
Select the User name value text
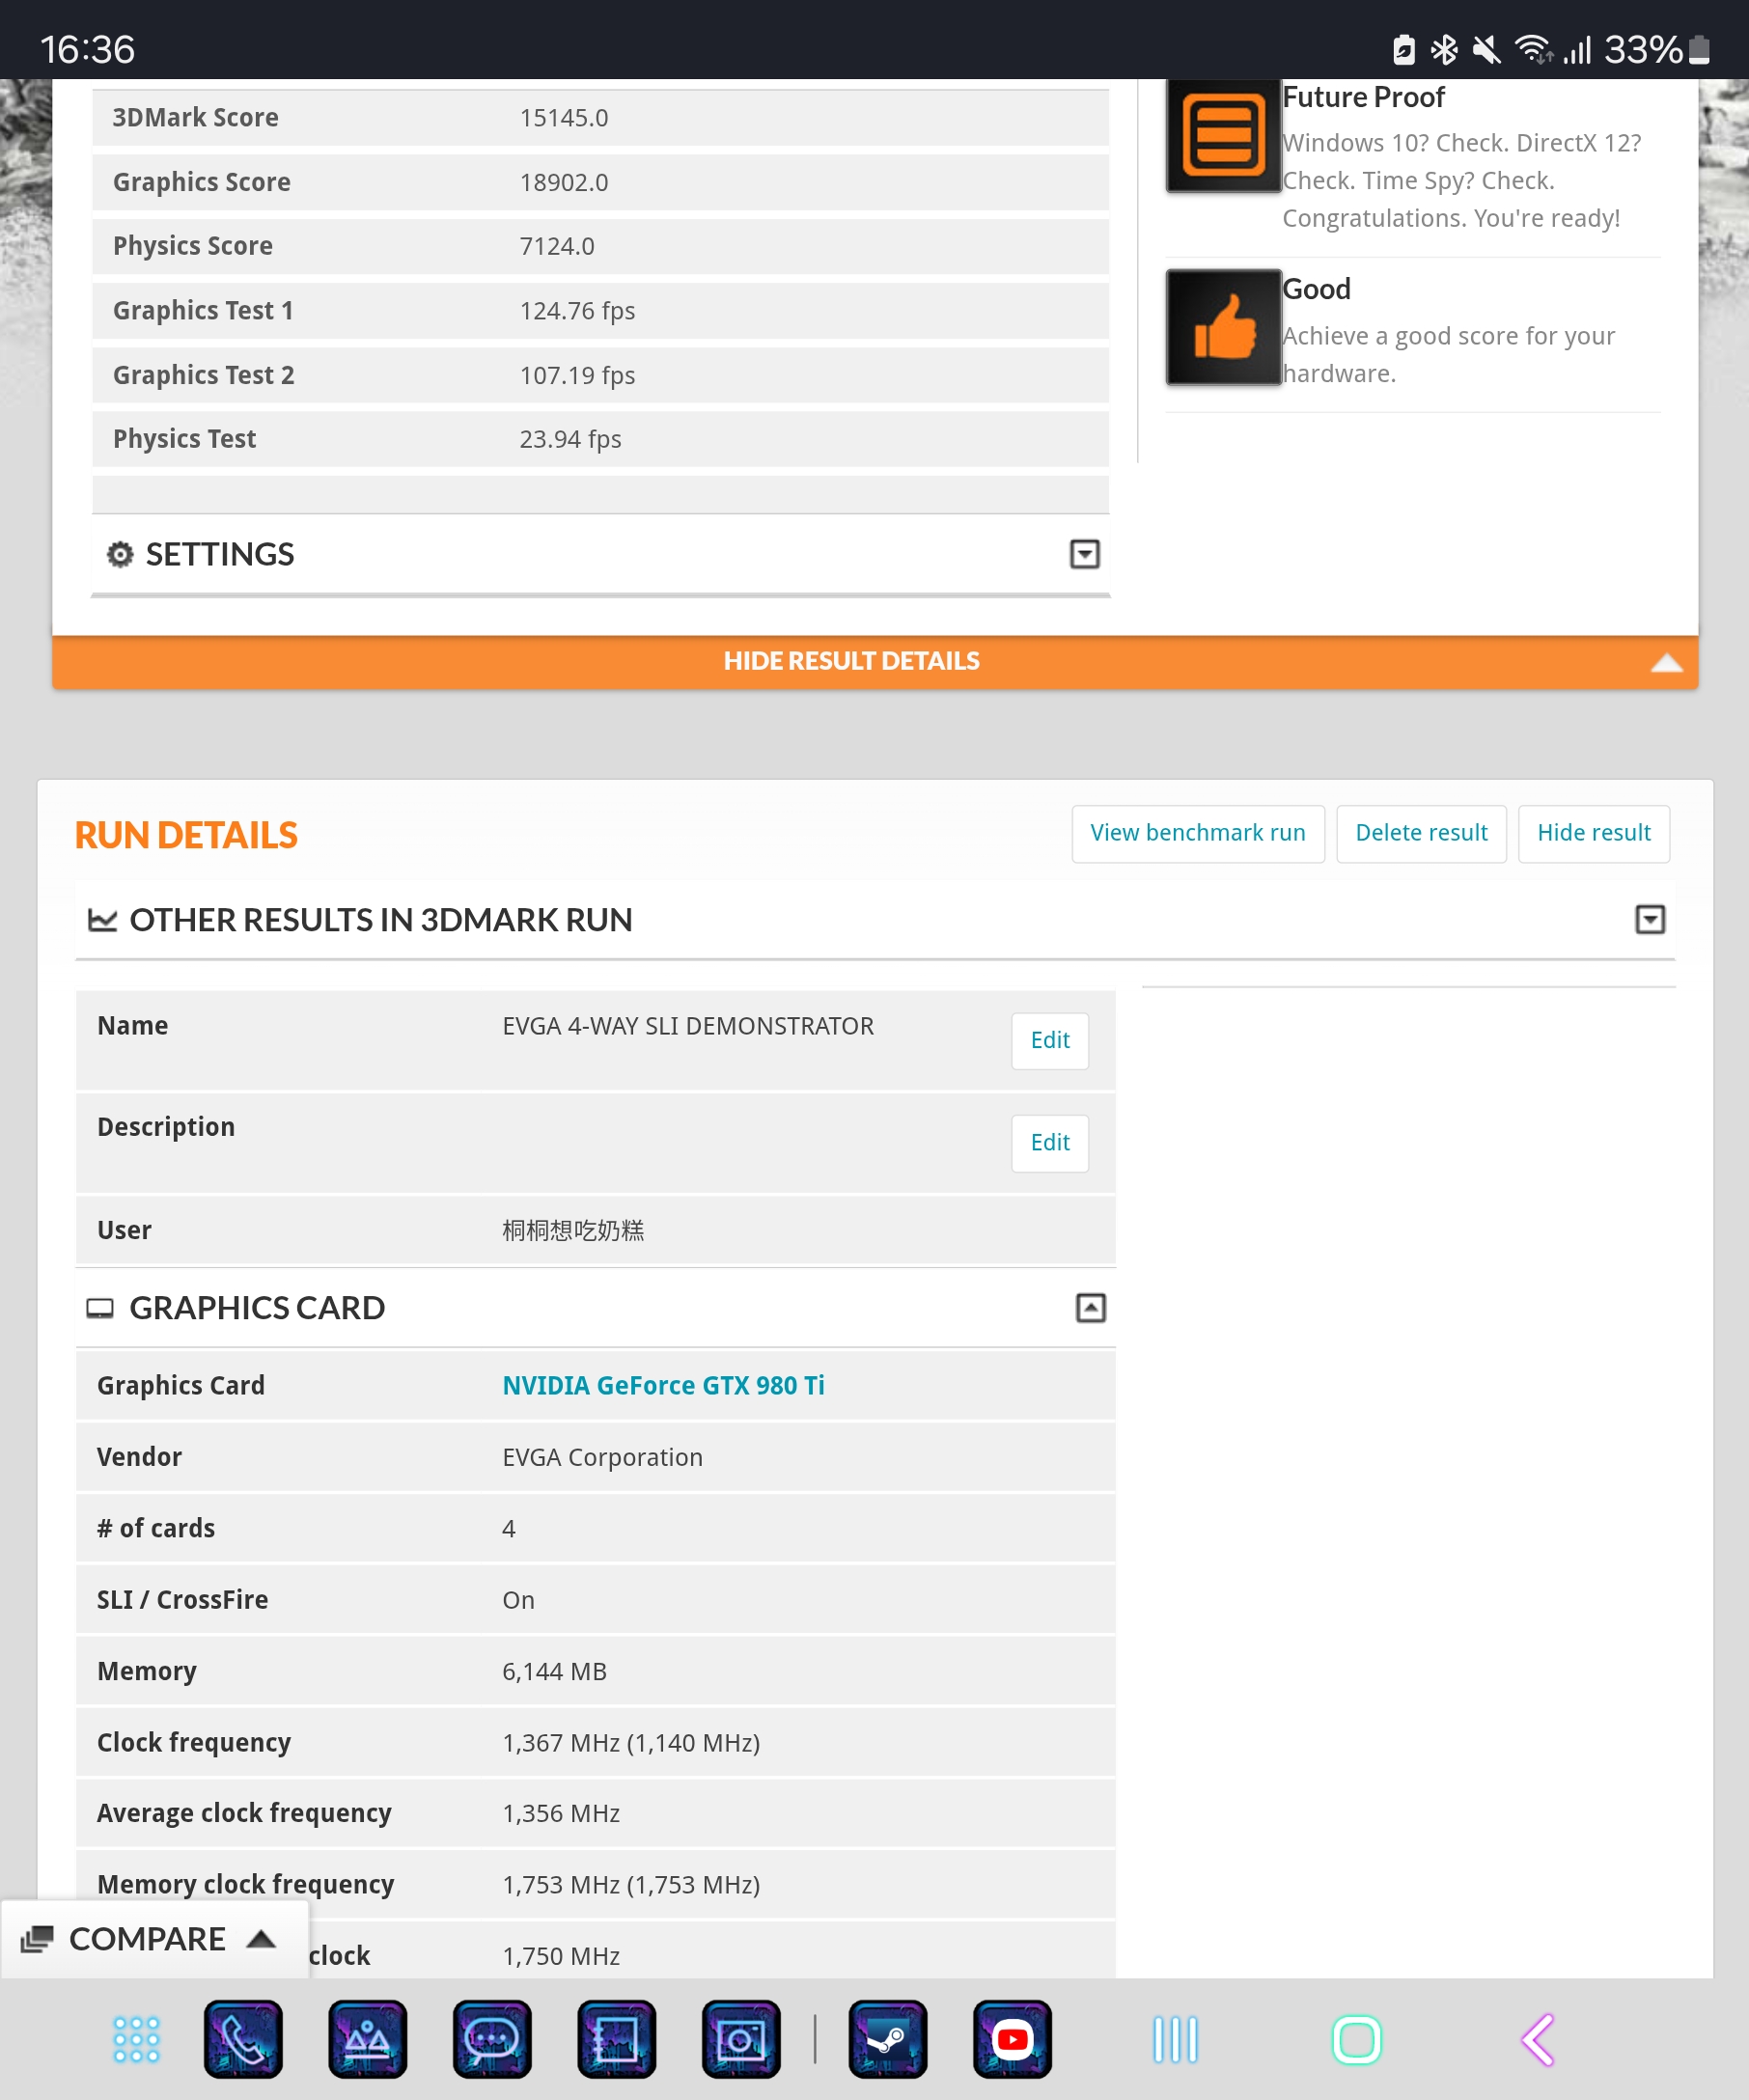point(573,1230)
